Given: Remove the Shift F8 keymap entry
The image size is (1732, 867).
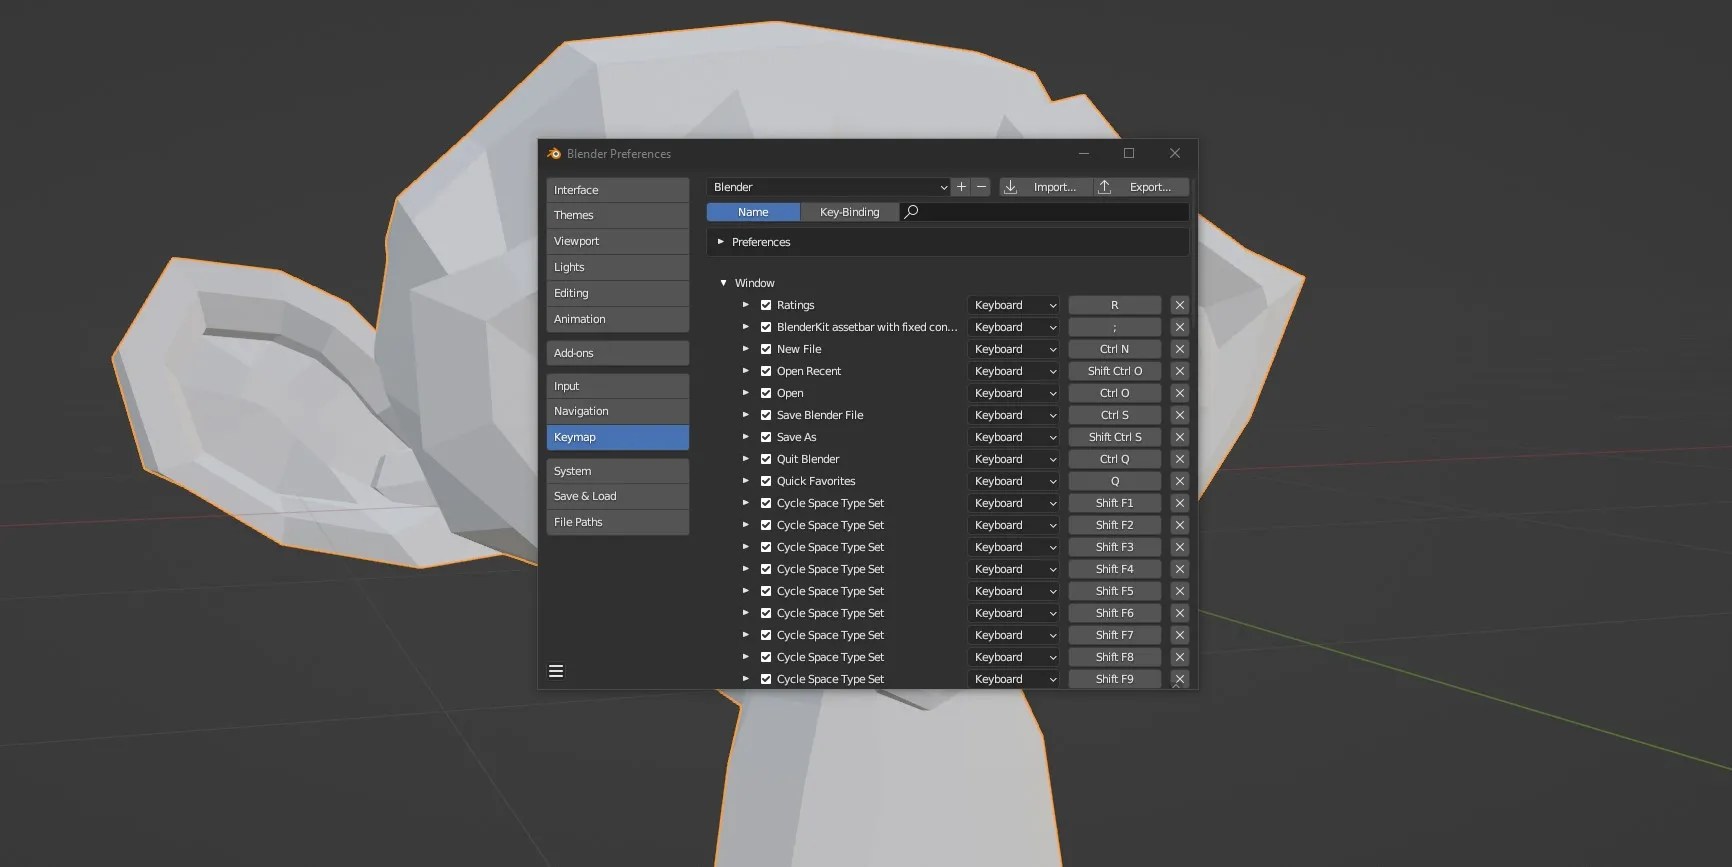Looking at the screenshot, I should coord(1179,657).
